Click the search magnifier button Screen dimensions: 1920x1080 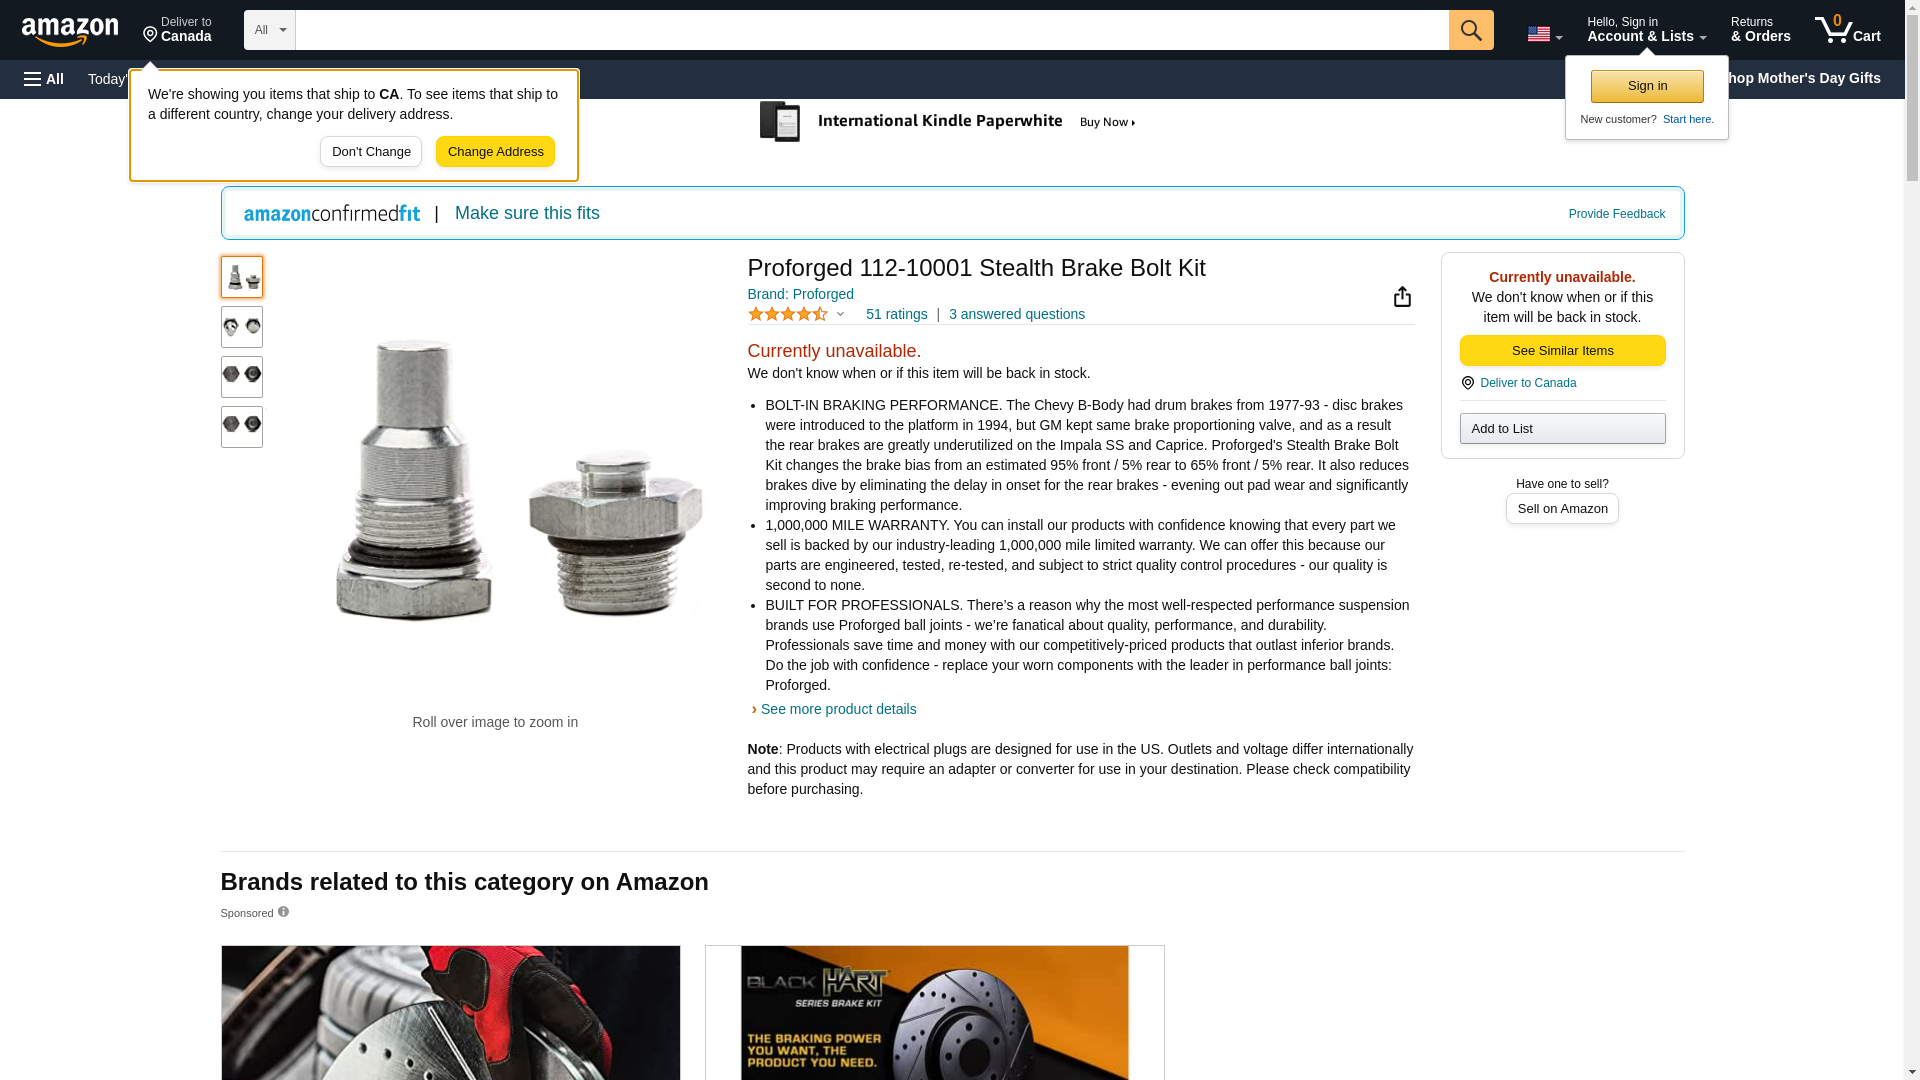pos(1470,30)
